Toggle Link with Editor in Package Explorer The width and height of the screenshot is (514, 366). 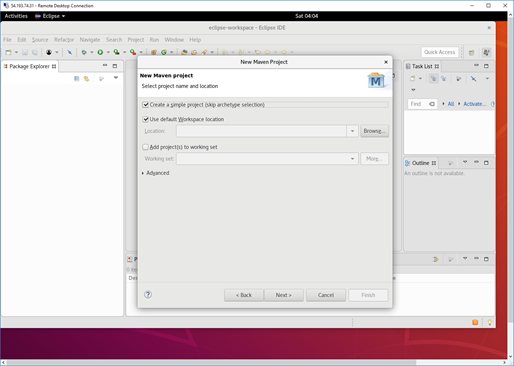click(x=86, y=79)
